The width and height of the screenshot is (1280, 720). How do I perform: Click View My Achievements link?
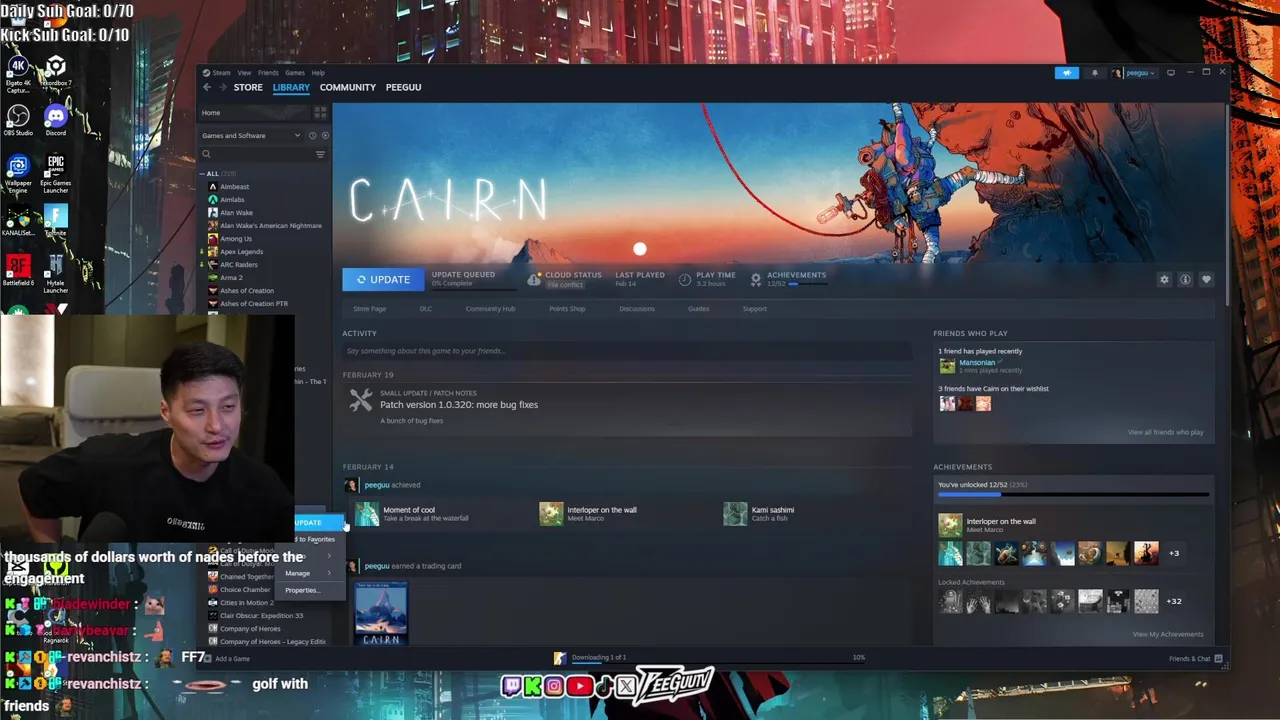(1167, 634)
